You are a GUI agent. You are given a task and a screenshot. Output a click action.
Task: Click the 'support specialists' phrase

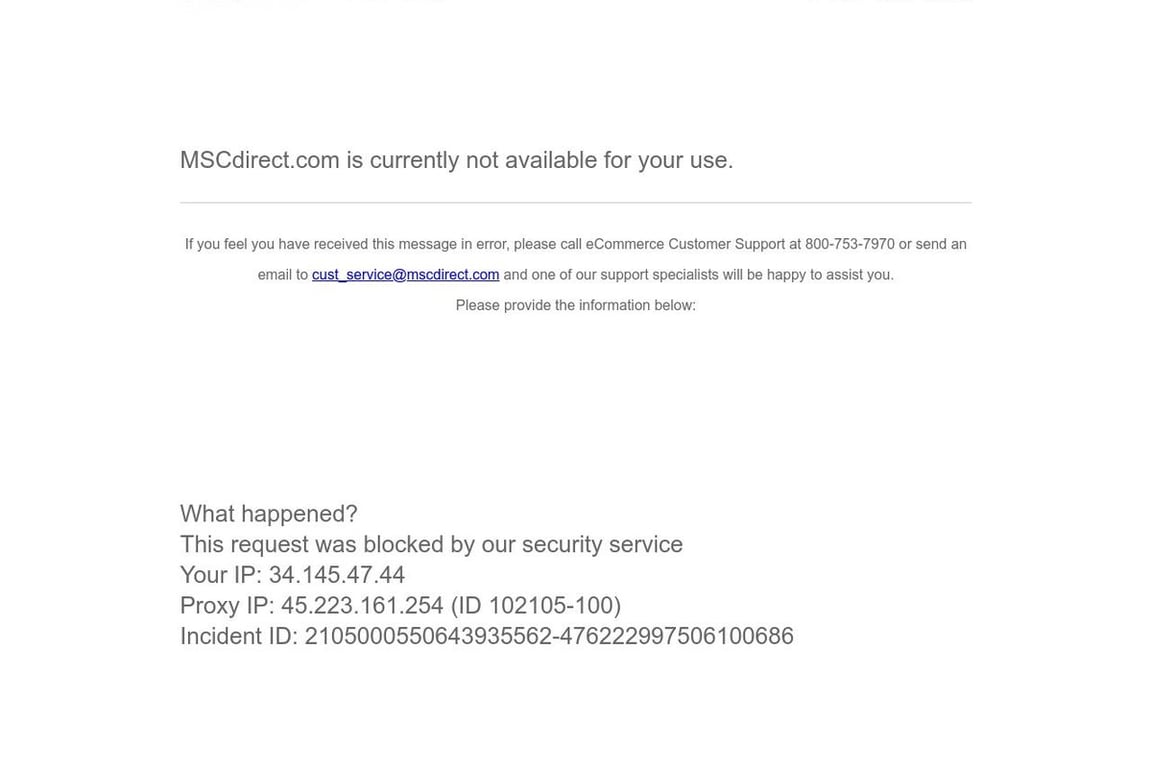pos(659,275)
